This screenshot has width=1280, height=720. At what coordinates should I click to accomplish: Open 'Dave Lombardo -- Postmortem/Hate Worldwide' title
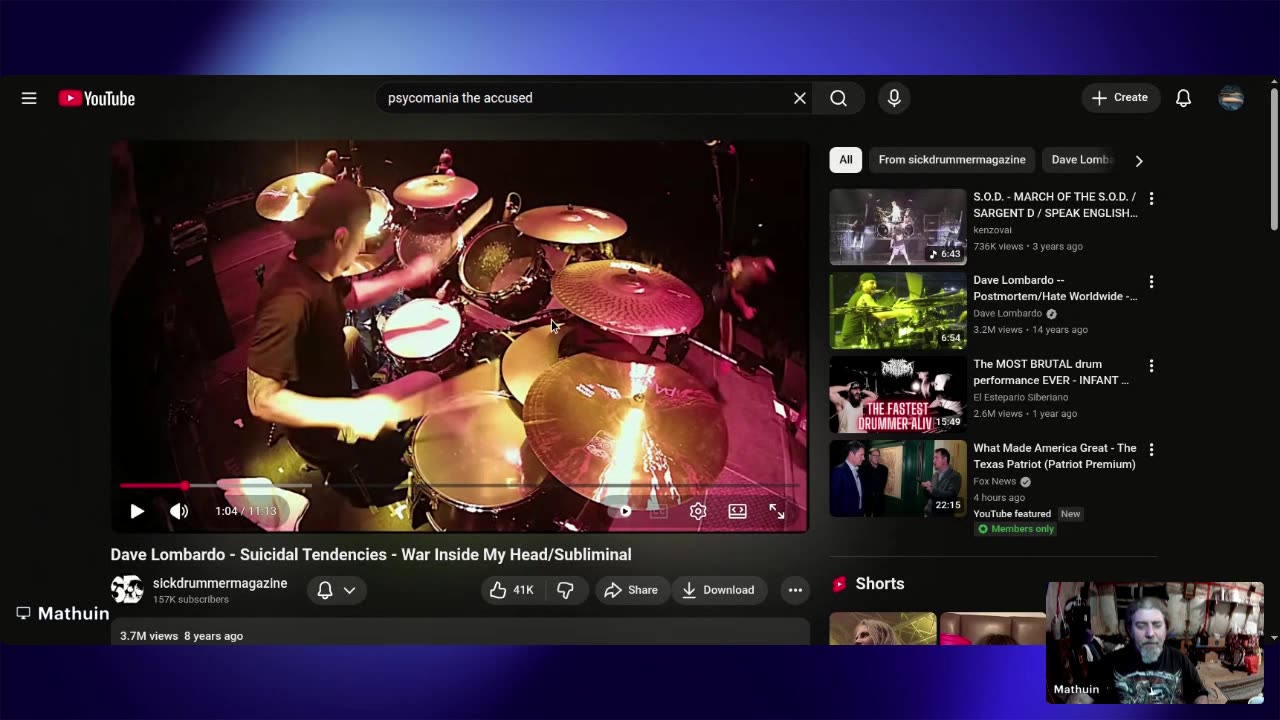pos(1055,288)
